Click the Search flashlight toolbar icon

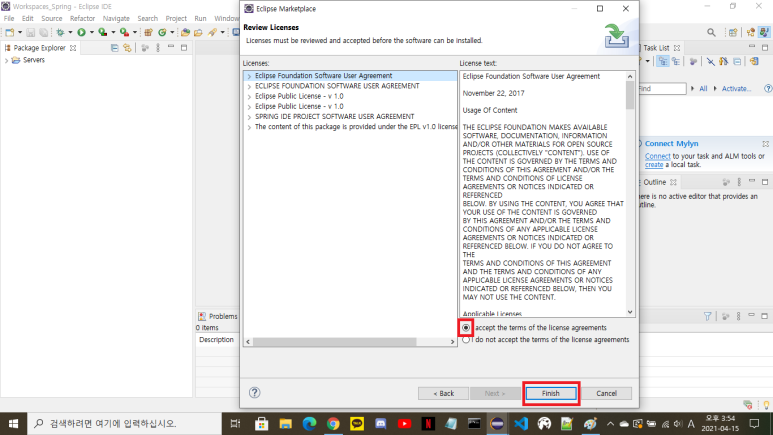[x=212, y=33]
